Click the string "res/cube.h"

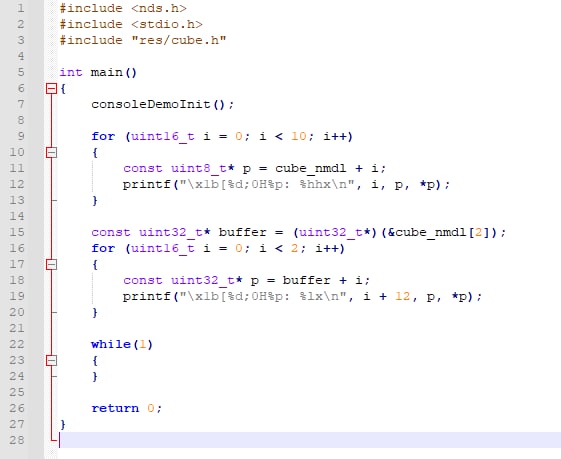pyautogui.click(x=179, y=40)
